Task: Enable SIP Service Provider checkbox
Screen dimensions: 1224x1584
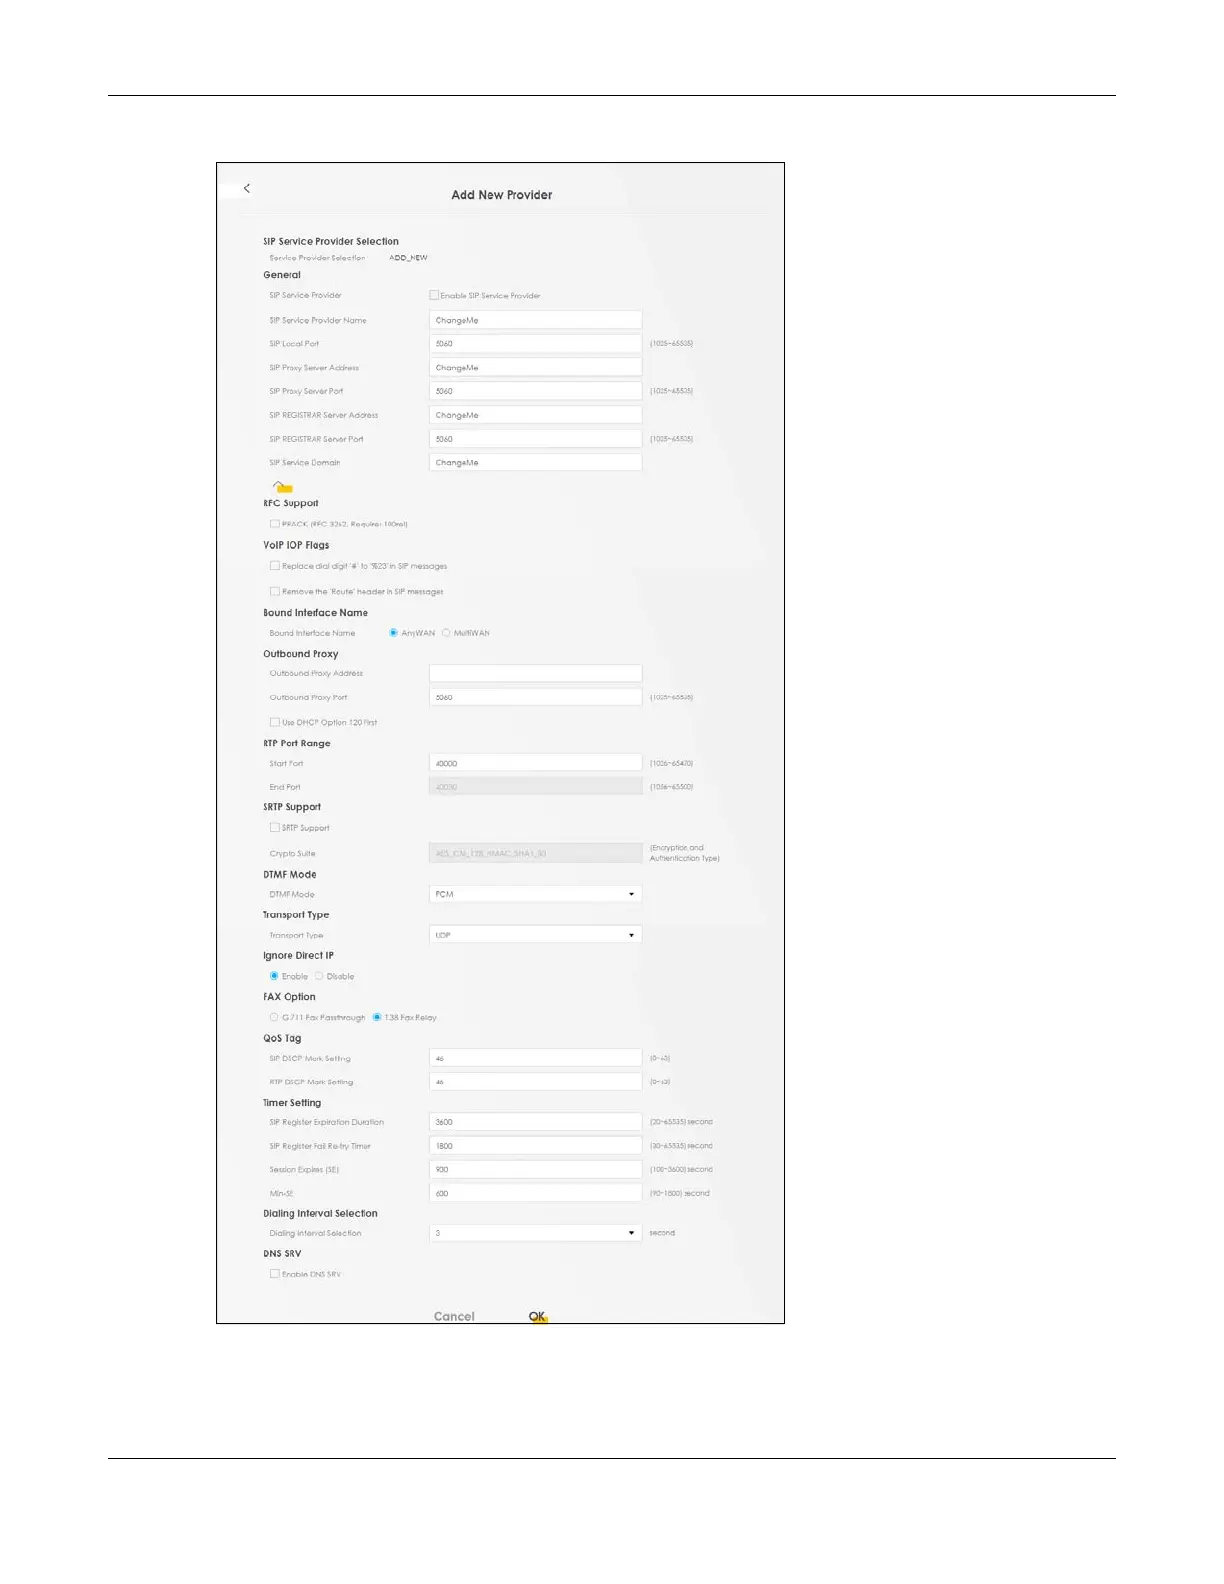Action: (434, 295)
